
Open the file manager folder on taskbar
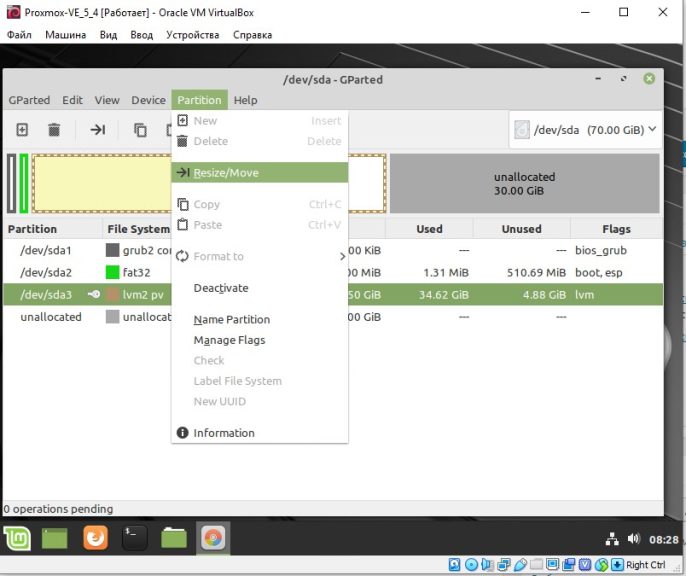tap(174, 538)
